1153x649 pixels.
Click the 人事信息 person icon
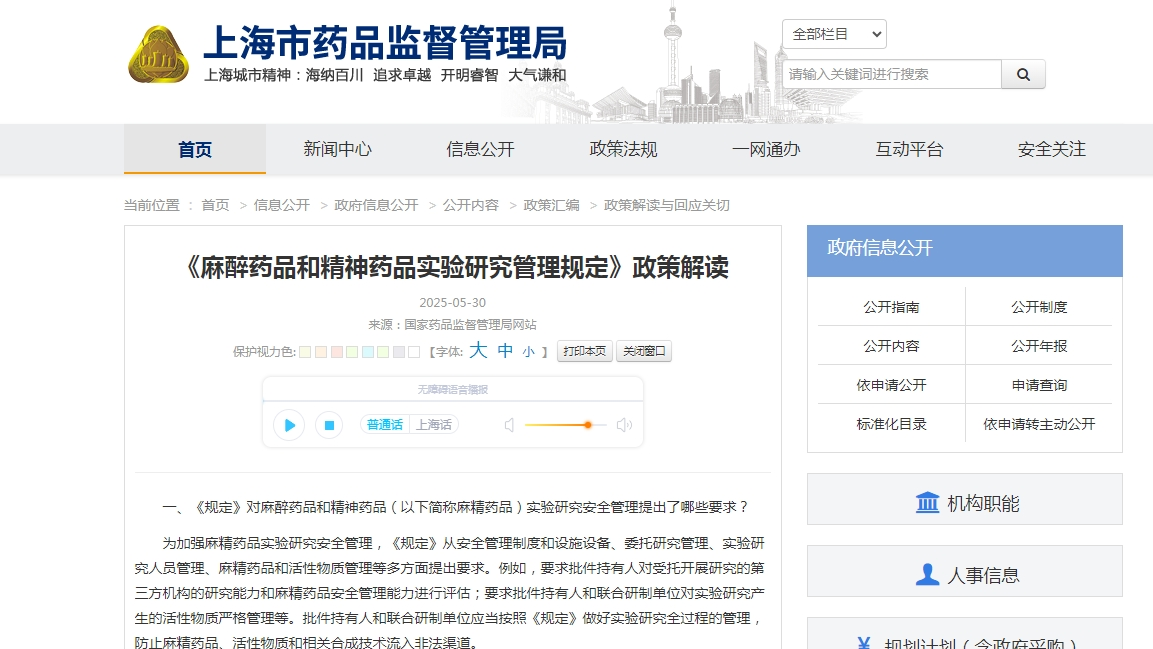click(x=927, y=575)
